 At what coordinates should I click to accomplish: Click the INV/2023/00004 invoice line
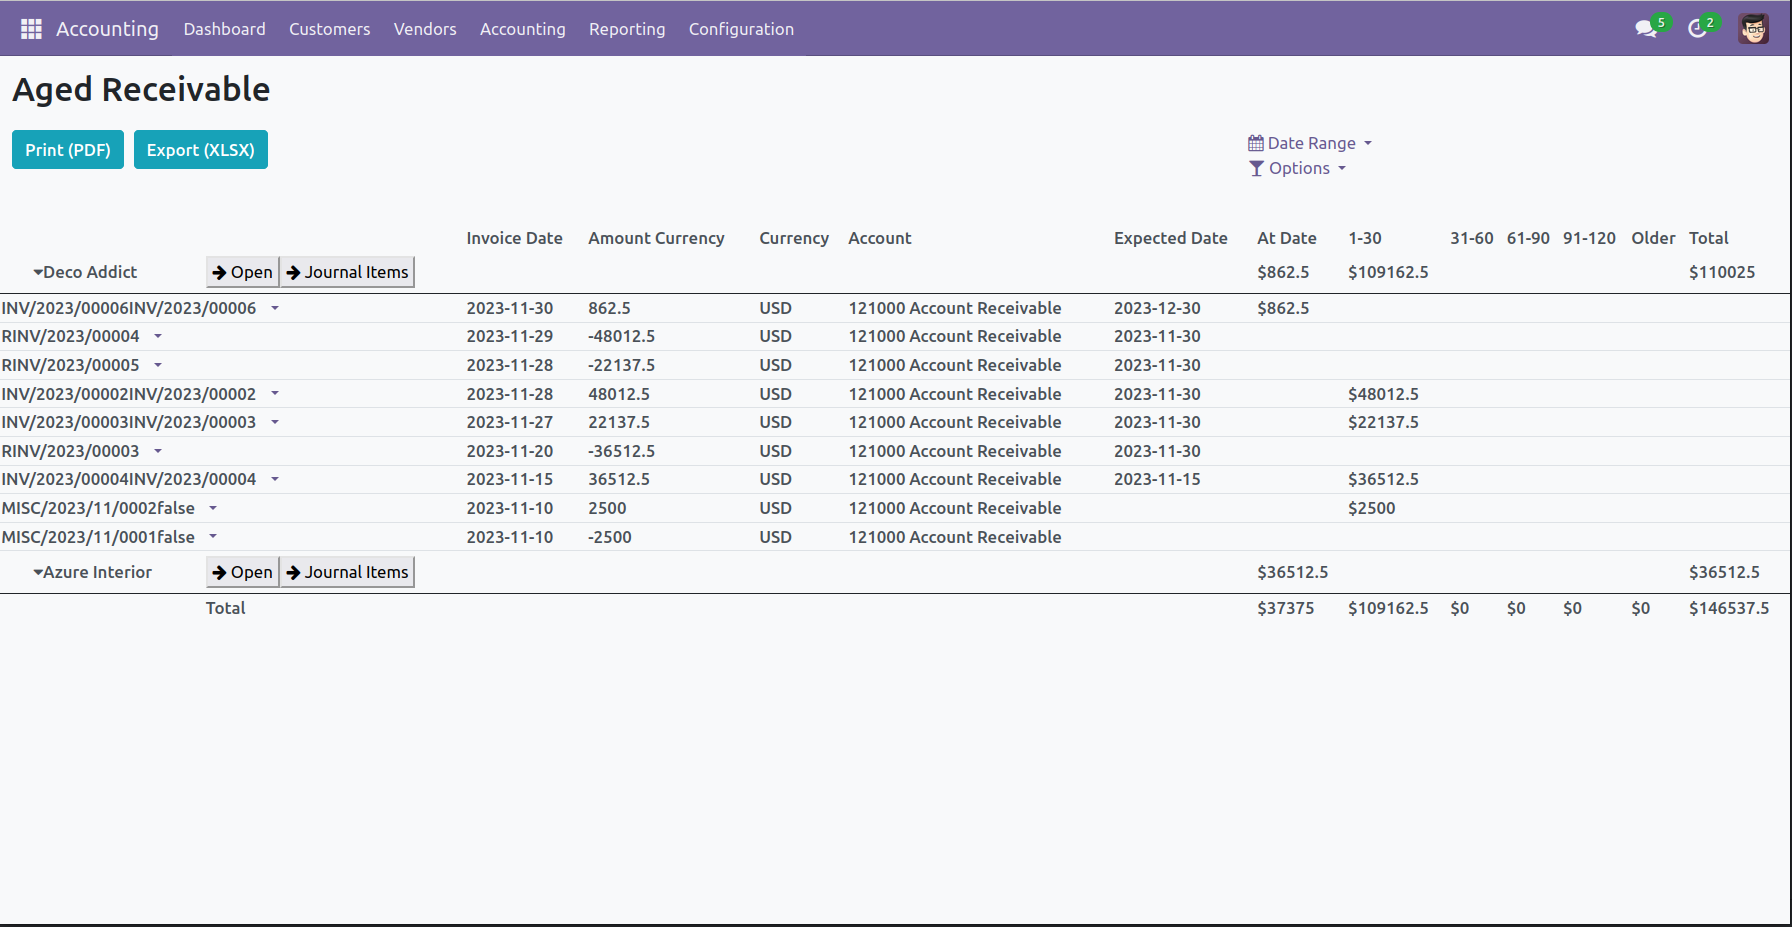point(128,480)
